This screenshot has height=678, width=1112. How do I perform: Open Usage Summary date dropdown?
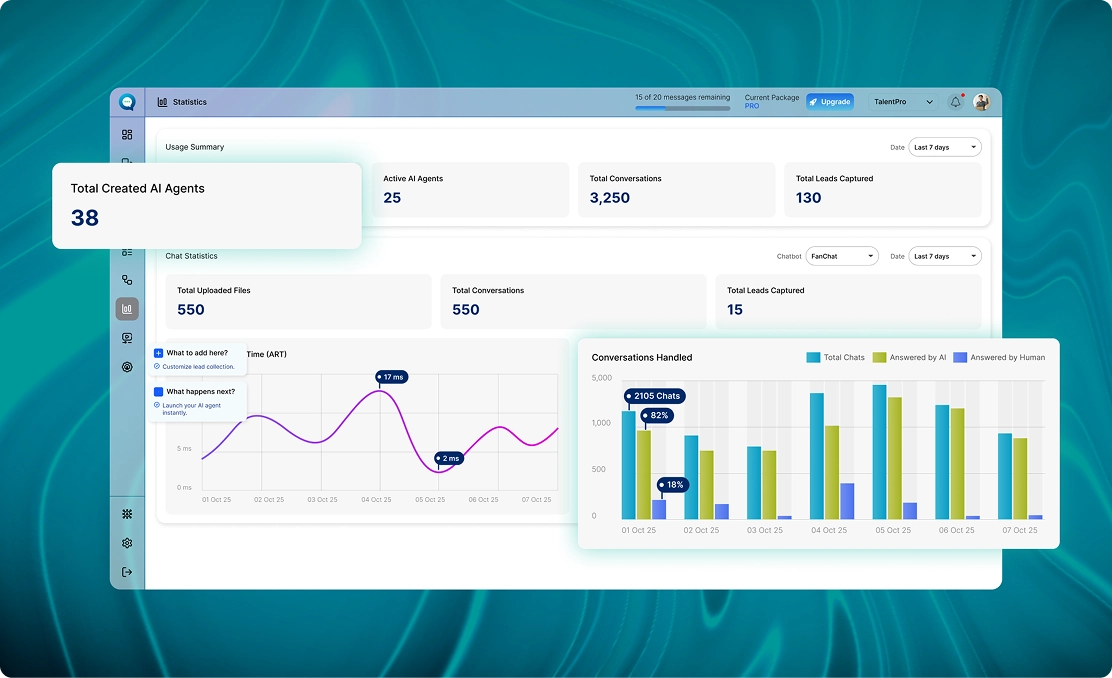click(945, 148)
